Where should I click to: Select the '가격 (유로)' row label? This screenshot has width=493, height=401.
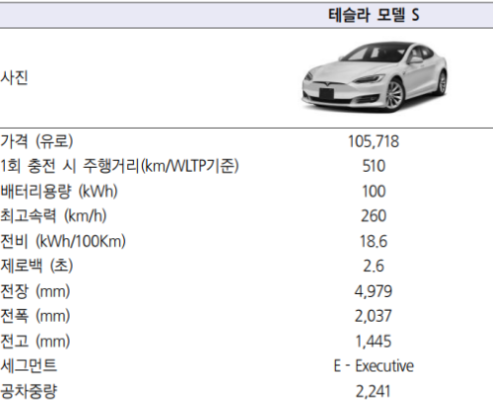tap(37, 141)
